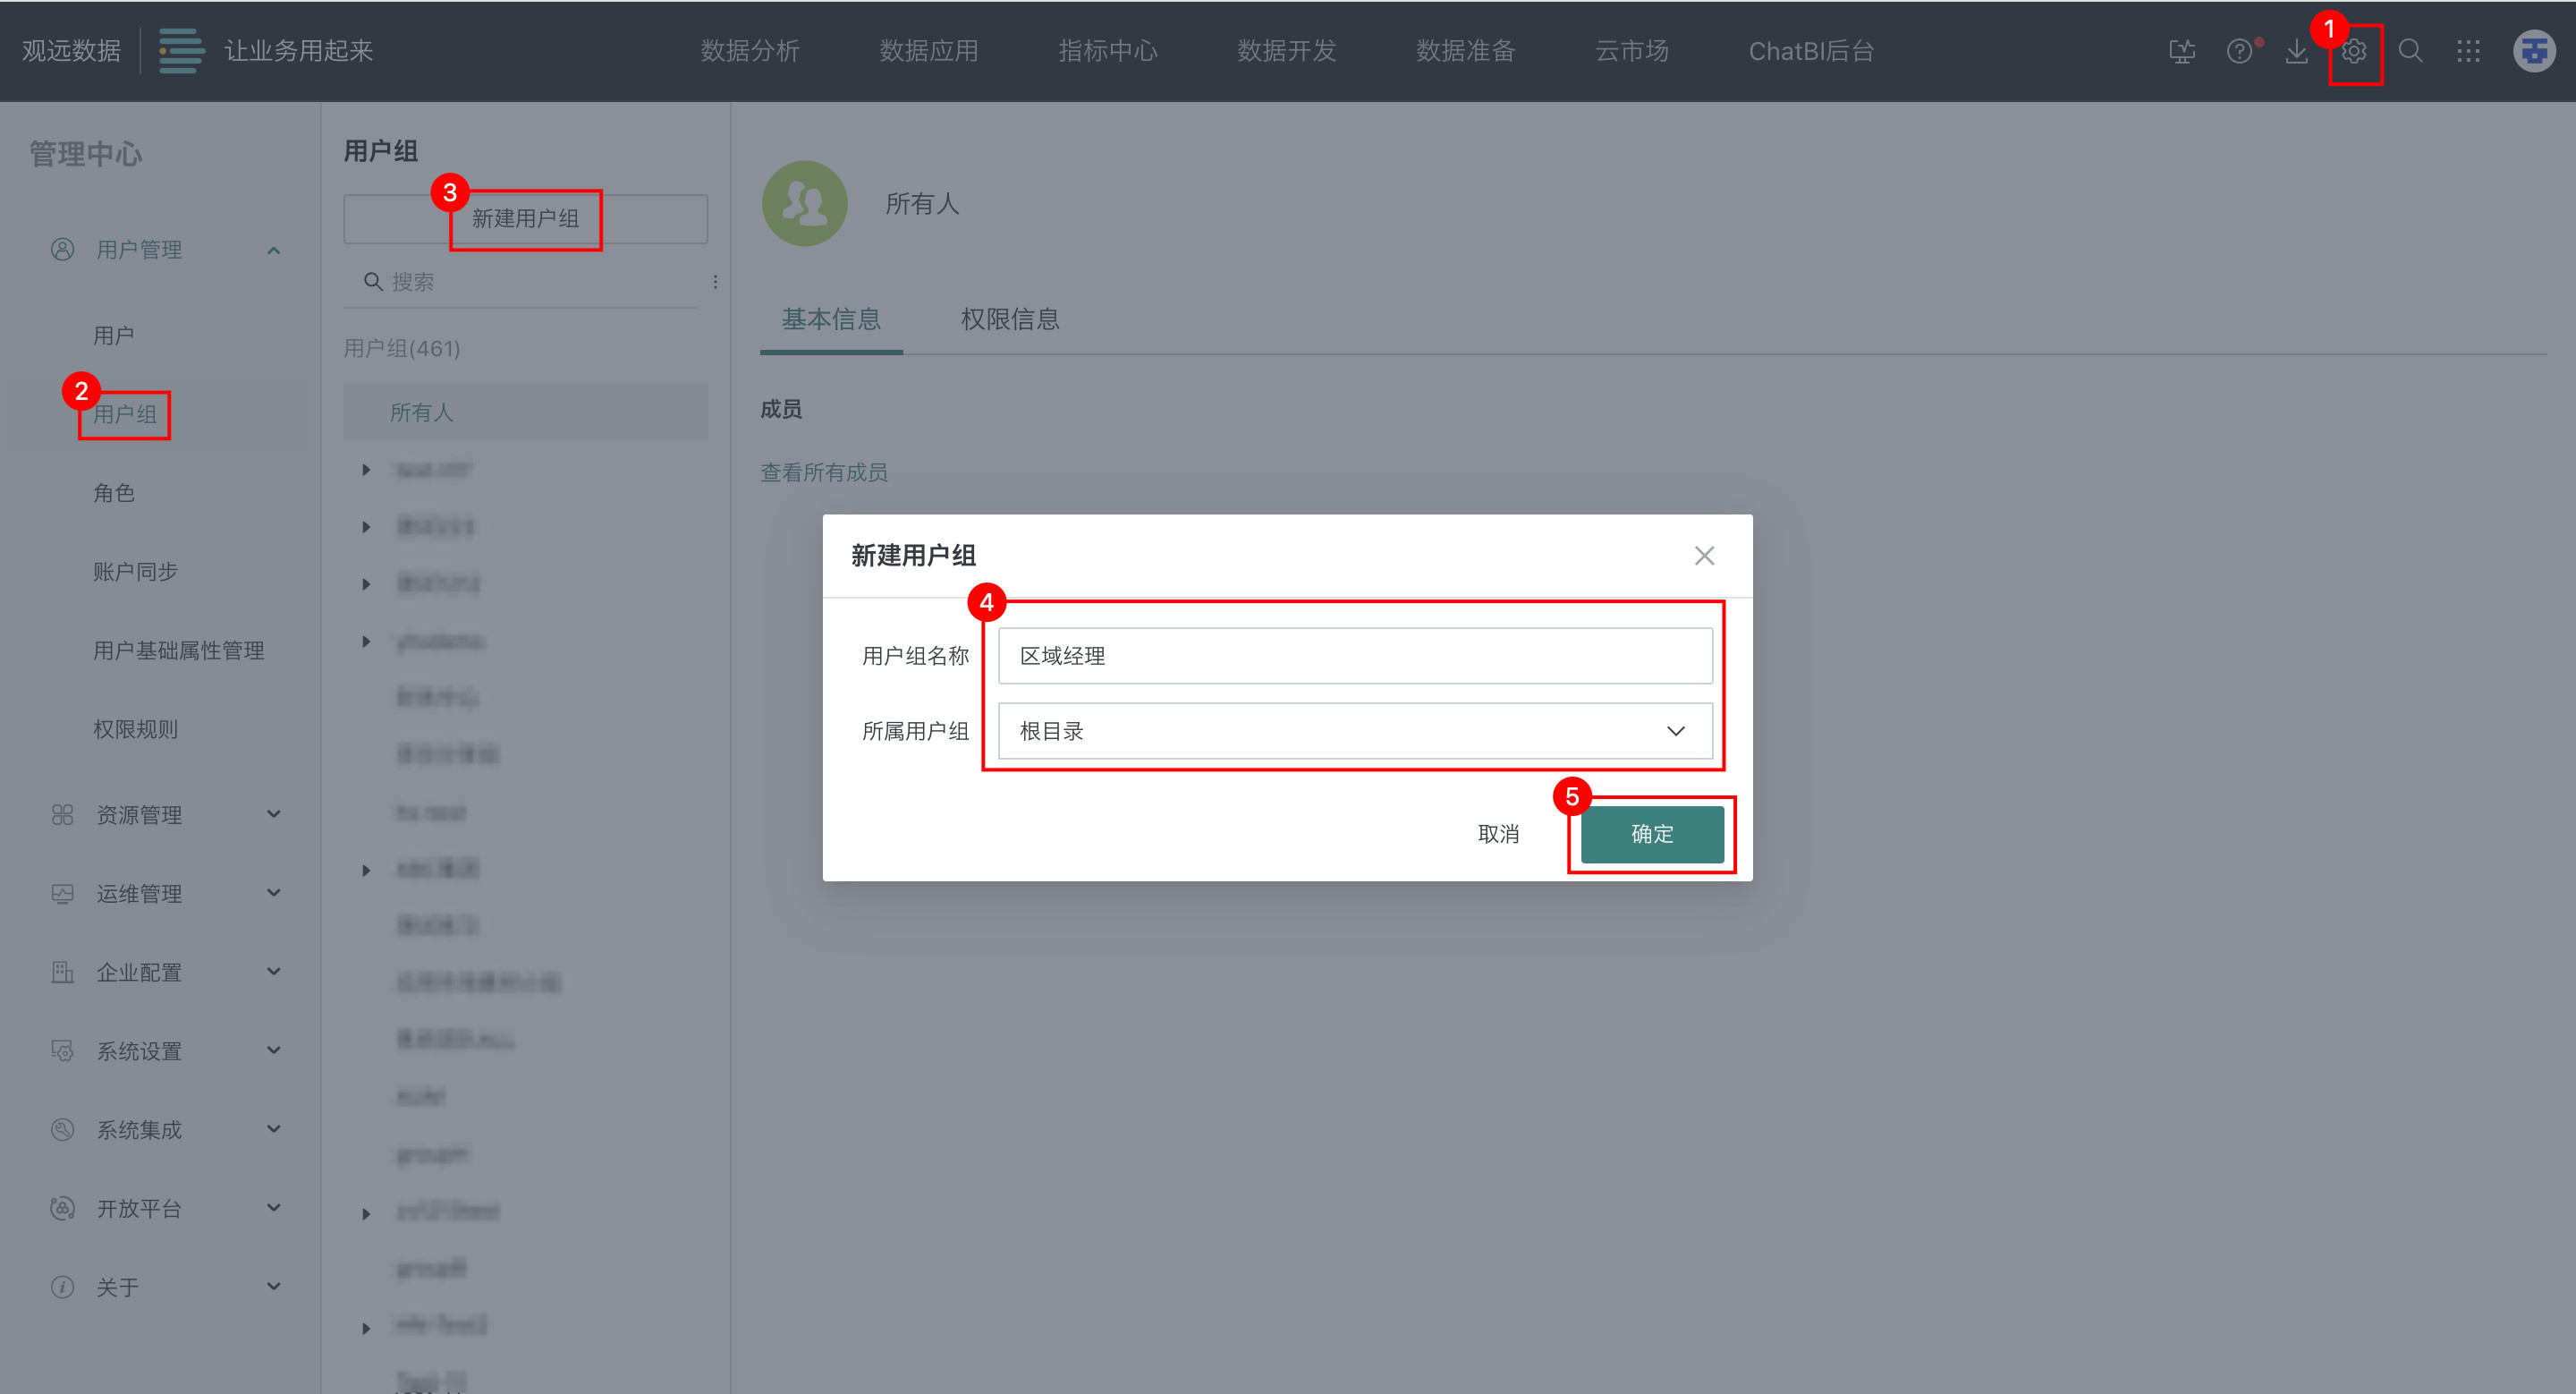Click the 用户组名称 input field
This screenshot has width=2576, height=1394.
[x=1354, y=656]
